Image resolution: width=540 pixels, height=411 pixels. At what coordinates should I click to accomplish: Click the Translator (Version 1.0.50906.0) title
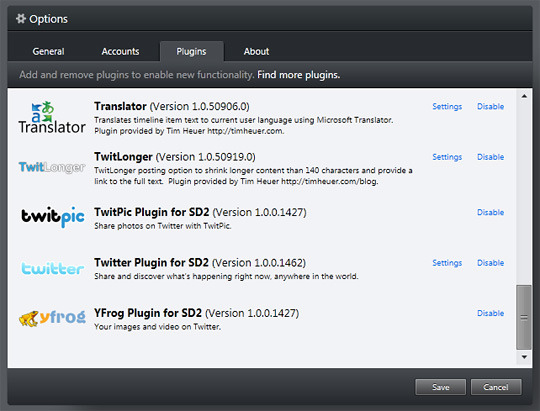(x=172, y=106)
